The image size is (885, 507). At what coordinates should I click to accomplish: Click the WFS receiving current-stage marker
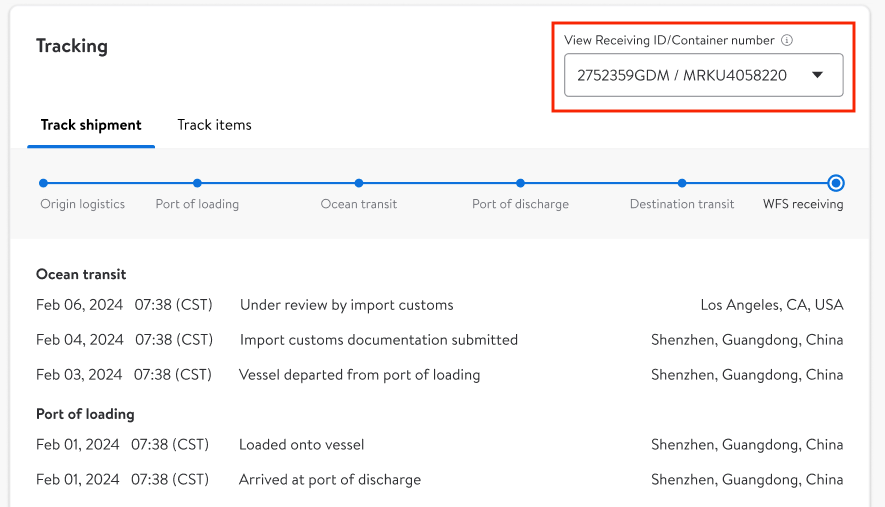[x=836, y=183]
